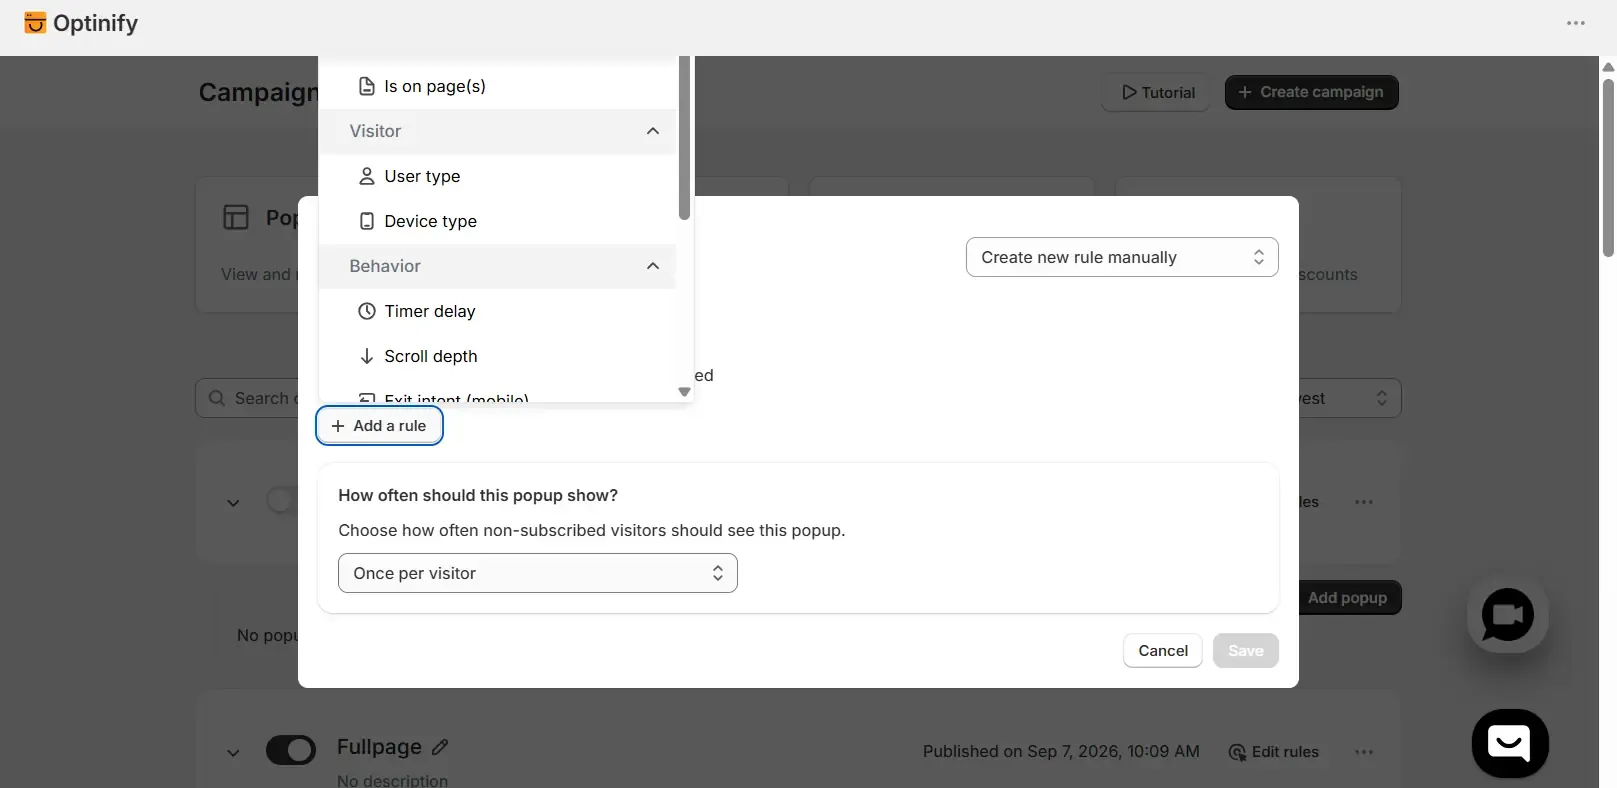Click the down arrow of the rule list scrollbar

[684, 392]
